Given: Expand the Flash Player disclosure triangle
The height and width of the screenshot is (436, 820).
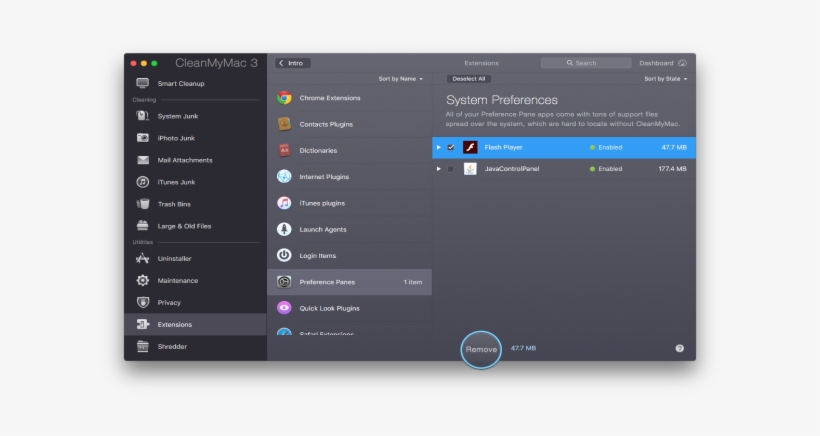Looking at the screenshot, I should point(438,147).
